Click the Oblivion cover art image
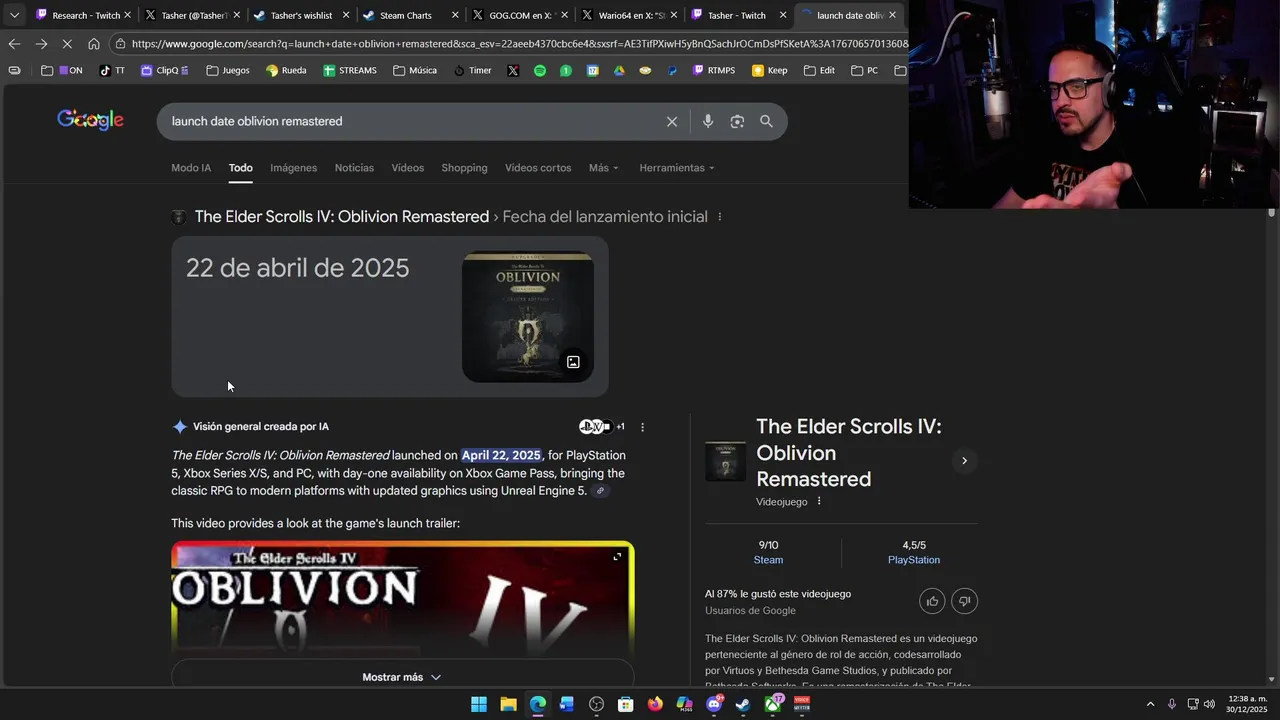The height and width of the screenshot is (720, 1280). pyautogui.click(x=528, y=316)
